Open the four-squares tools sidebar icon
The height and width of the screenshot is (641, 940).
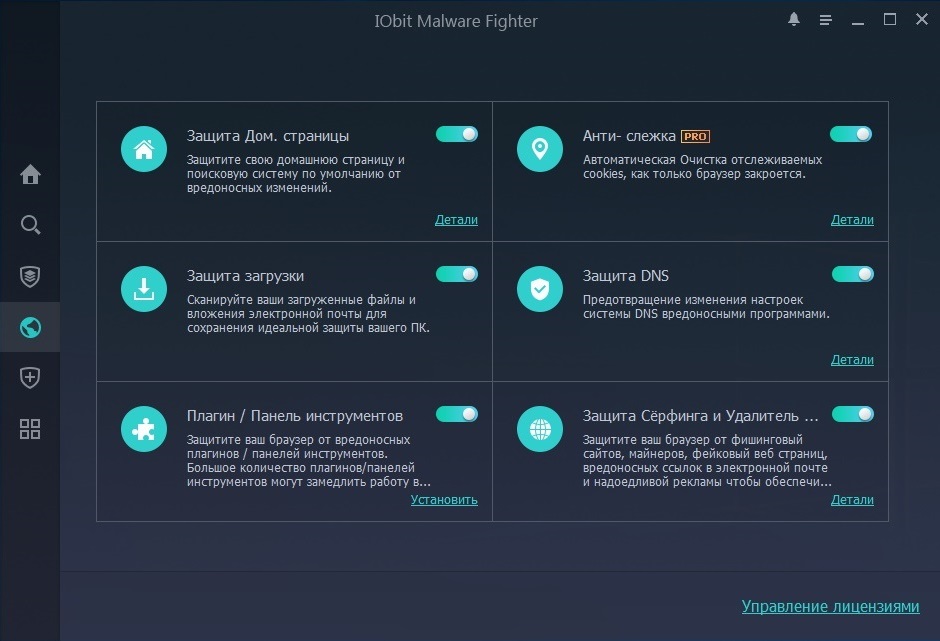click(x=30, y=429)
